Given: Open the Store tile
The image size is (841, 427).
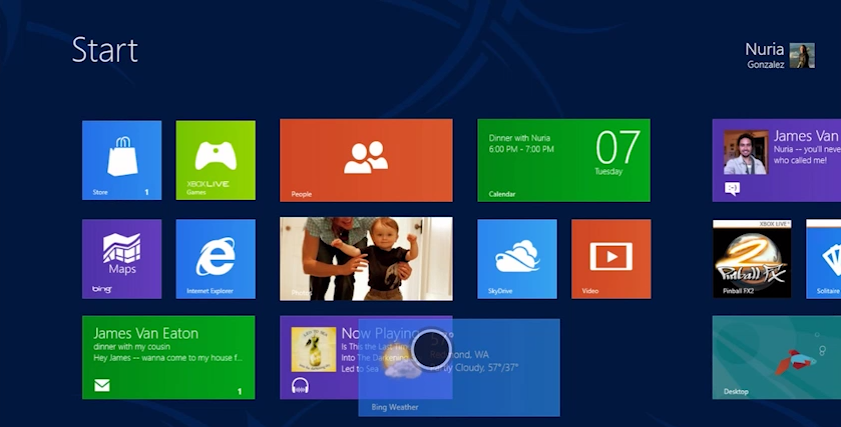Looking at the screenshot, I should (x=122, y=160).
